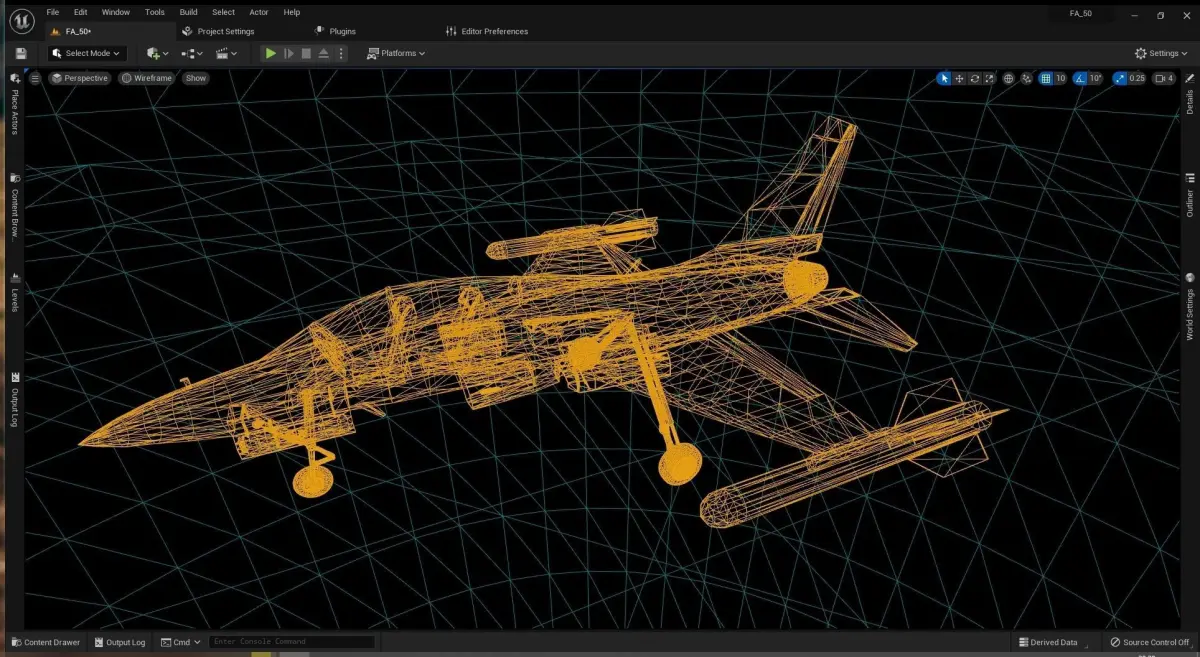Open the File menu
Viewport: 1200px width, 657px height.
pyautogui.click(x=52, y=12)
